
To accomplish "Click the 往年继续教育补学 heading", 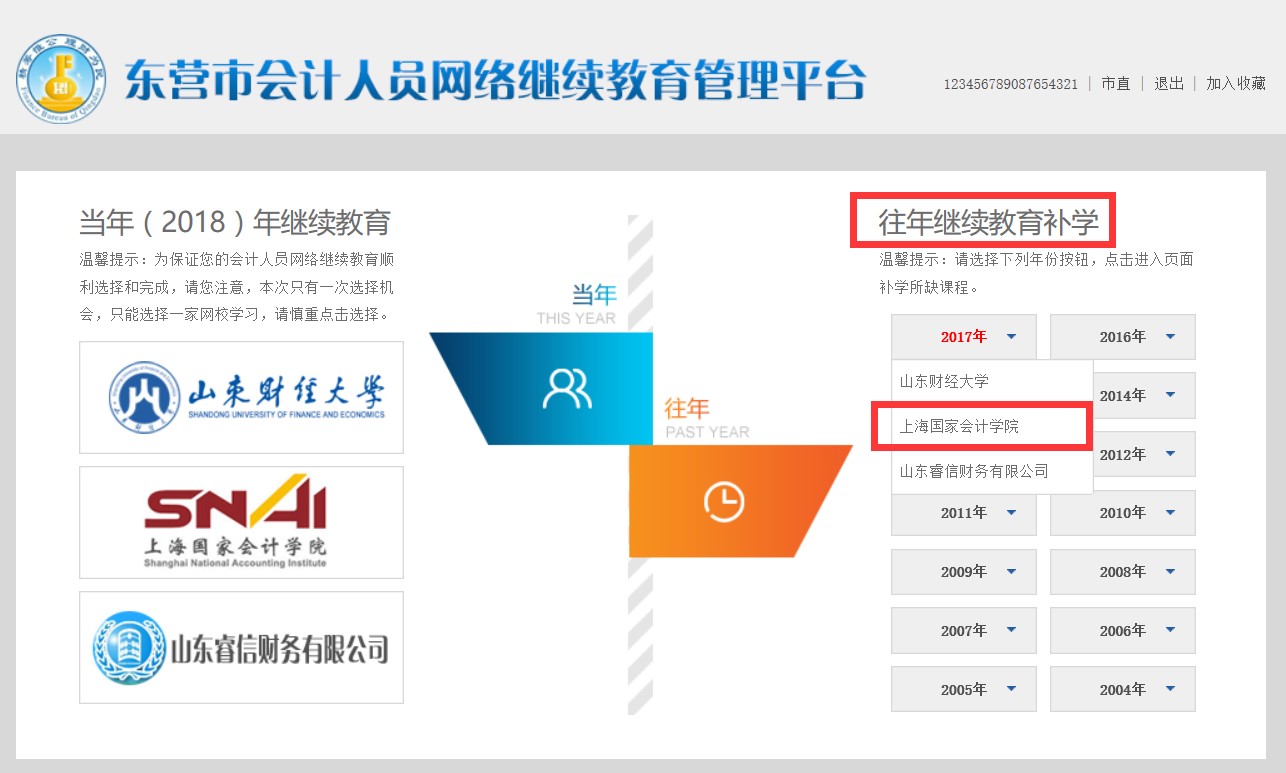I will tap(988, 222).
